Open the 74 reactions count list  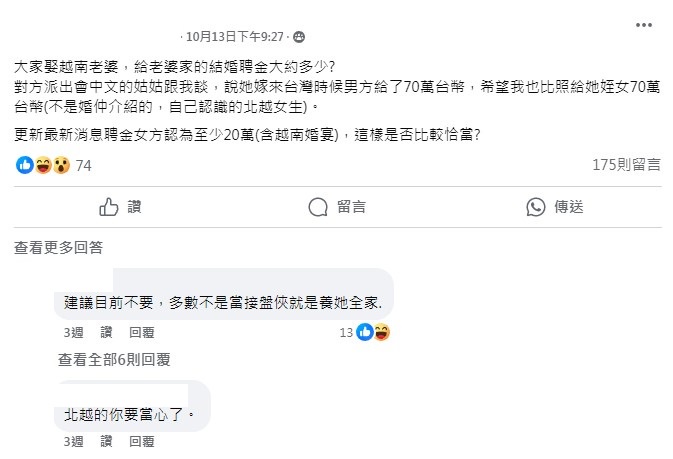(x=84, y=165)
